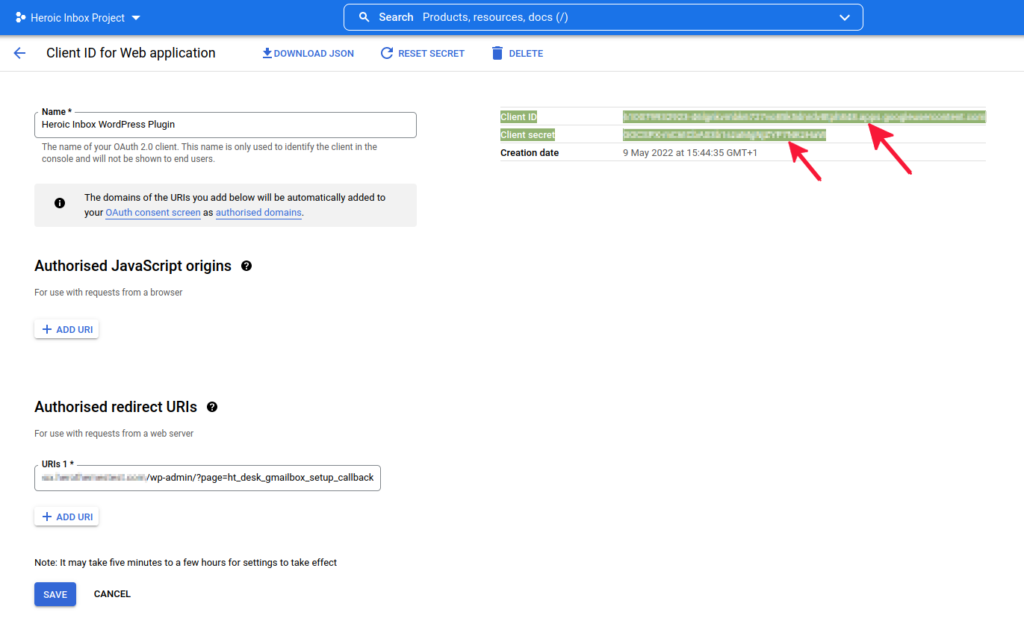Click the Client secret label

[527, 135]
